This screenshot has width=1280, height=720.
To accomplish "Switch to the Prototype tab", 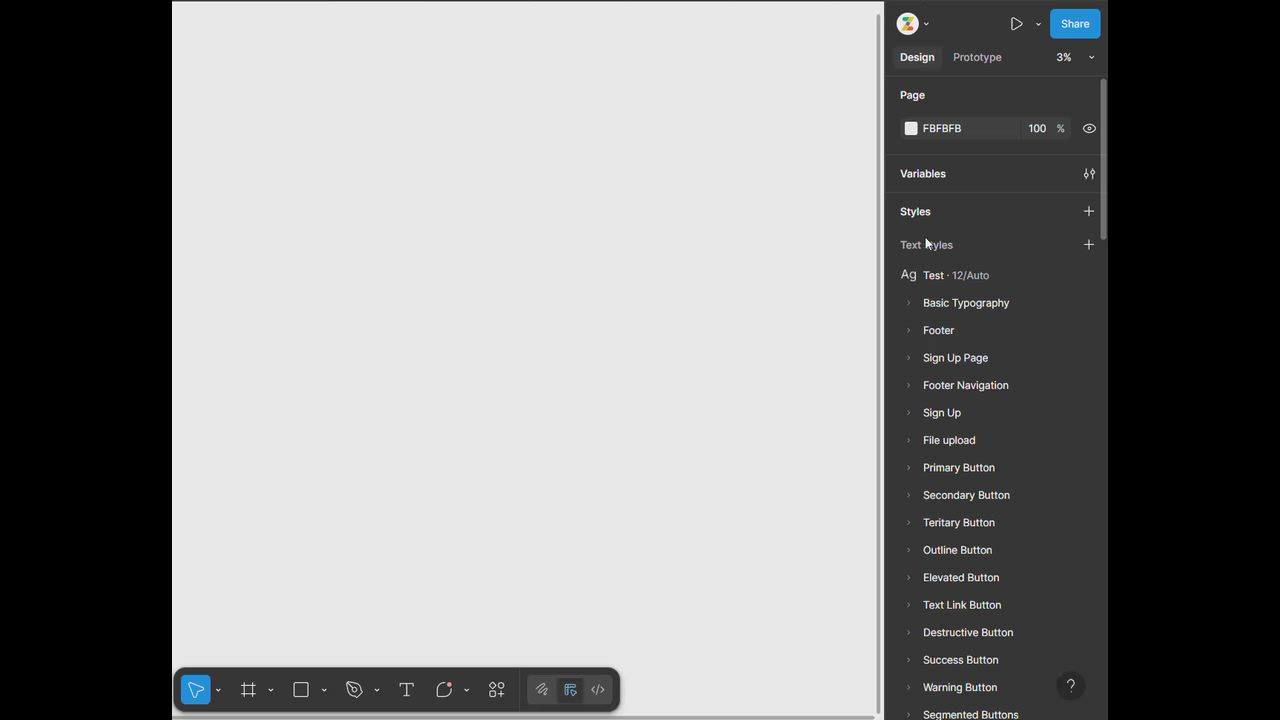I will coord(977,57).
